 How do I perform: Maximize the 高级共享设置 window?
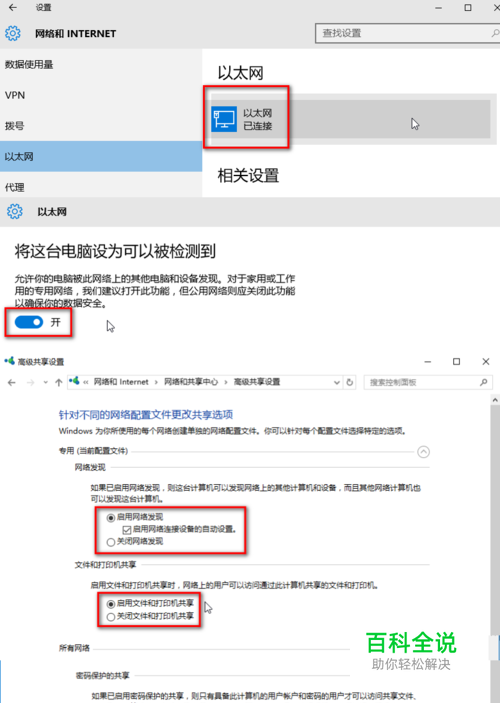click(x=457, y=361)
